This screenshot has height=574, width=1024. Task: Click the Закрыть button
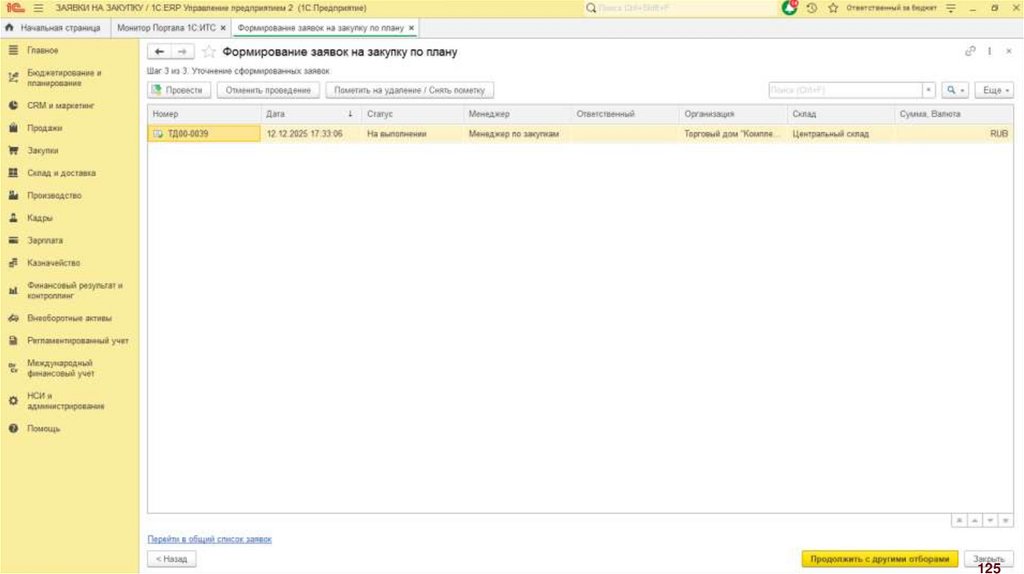(989, 559)
